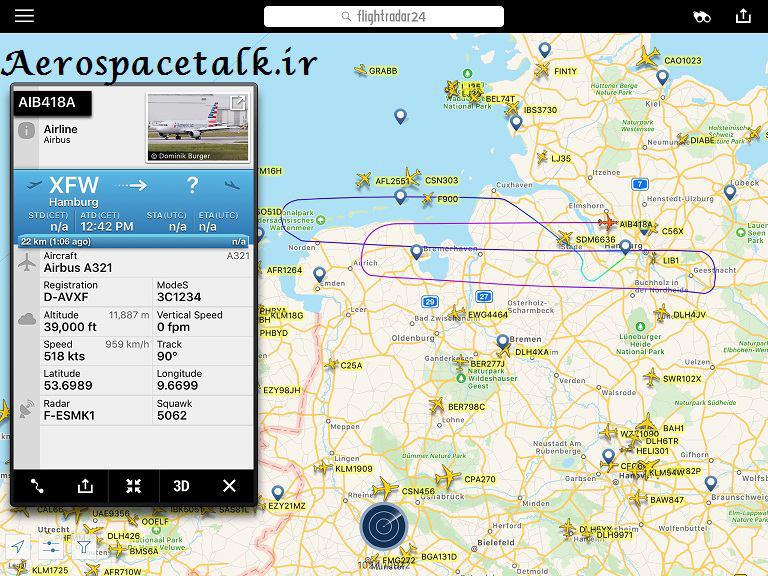Tap the latitude value 53.6989
Screen dimensions: 768x576
pos(68,386)
